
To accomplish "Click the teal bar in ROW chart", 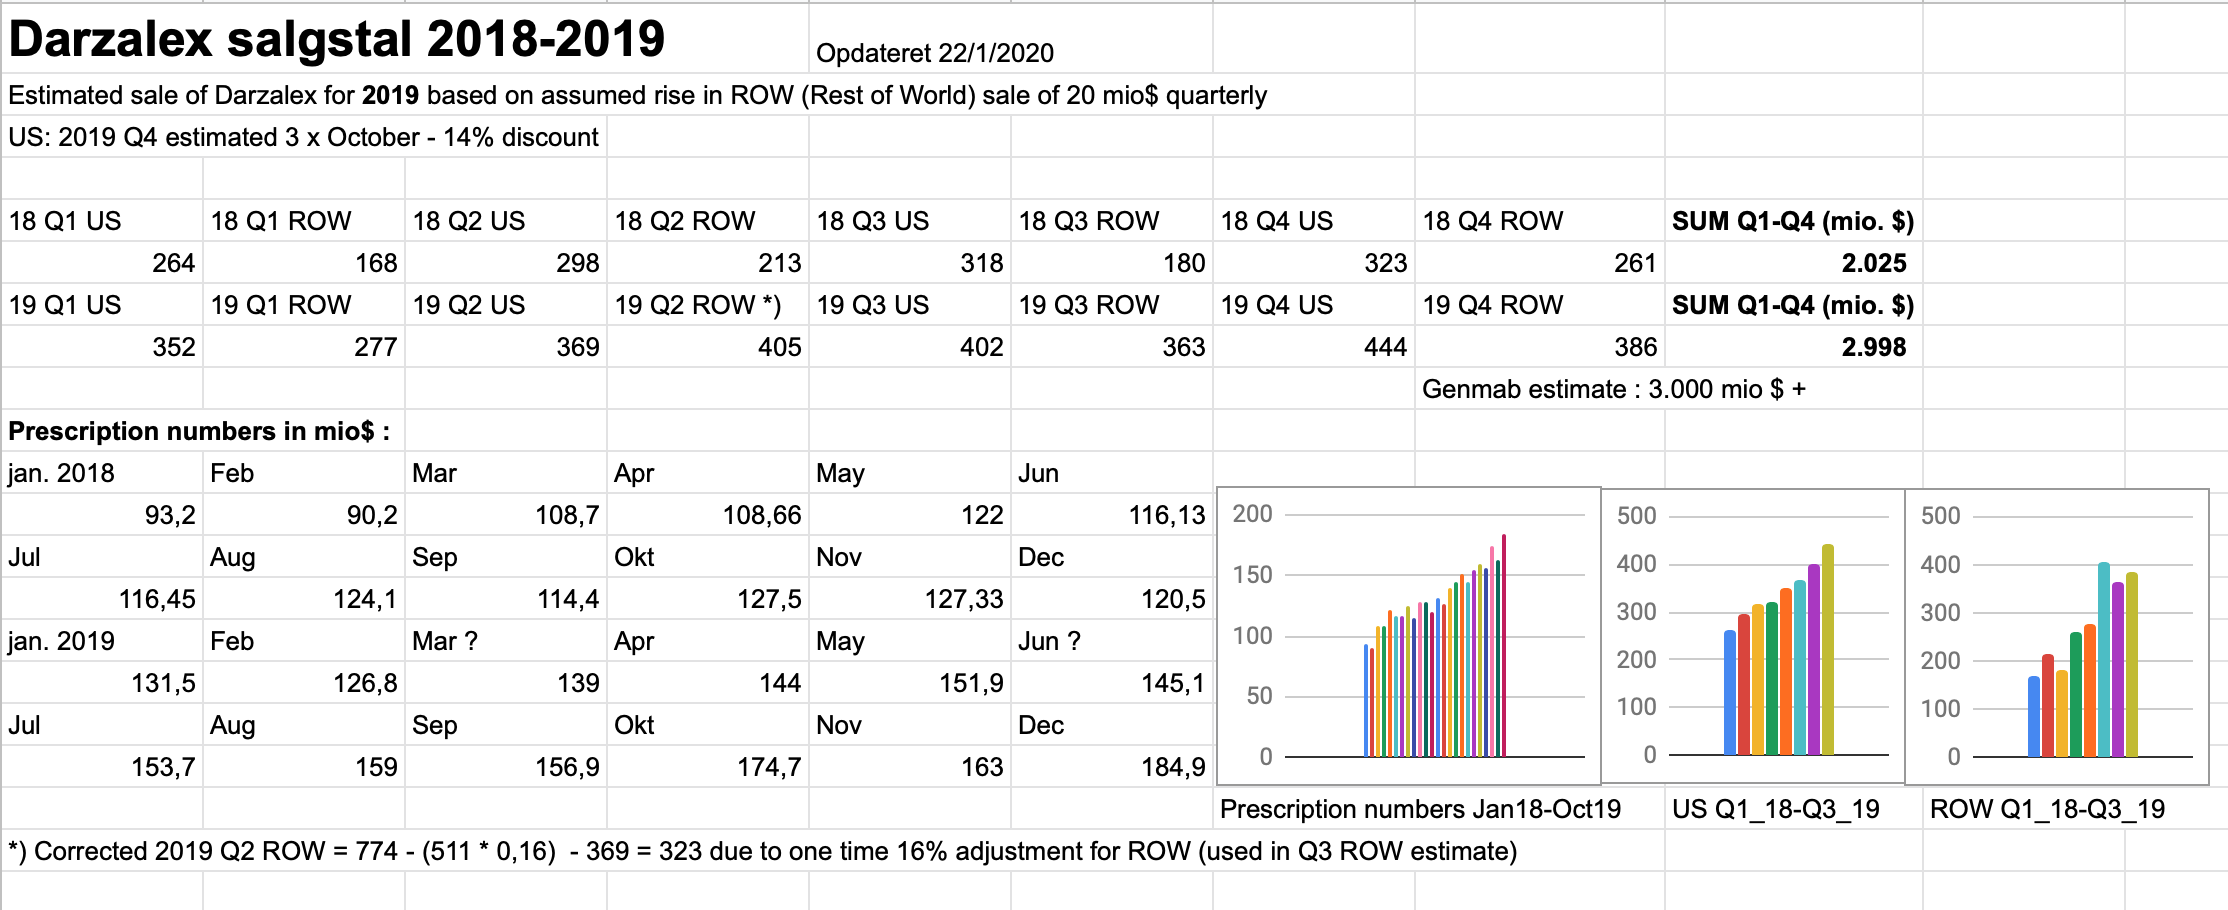I will point(2104,660).
